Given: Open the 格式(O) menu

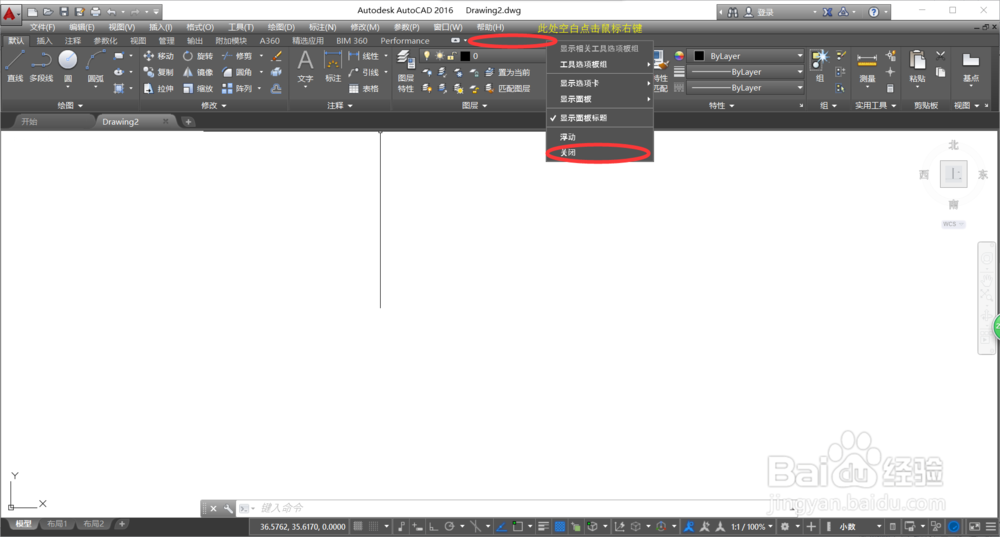Looking at the screenshot, I should click(200, 27).
